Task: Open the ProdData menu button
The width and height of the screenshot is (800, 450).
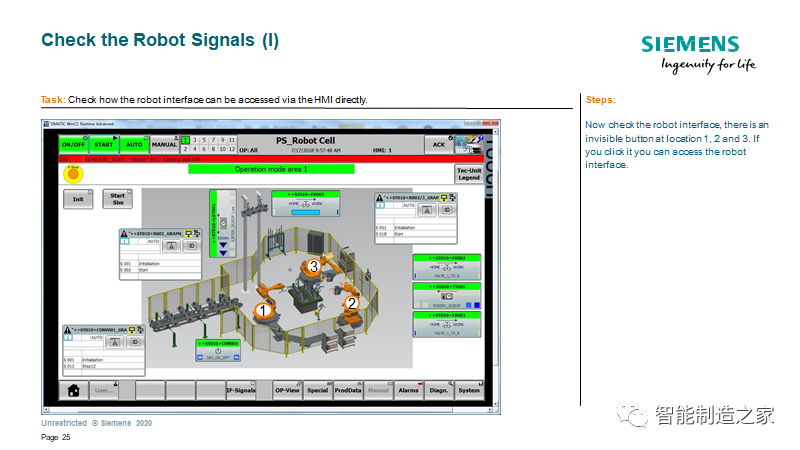Action: 348,390
